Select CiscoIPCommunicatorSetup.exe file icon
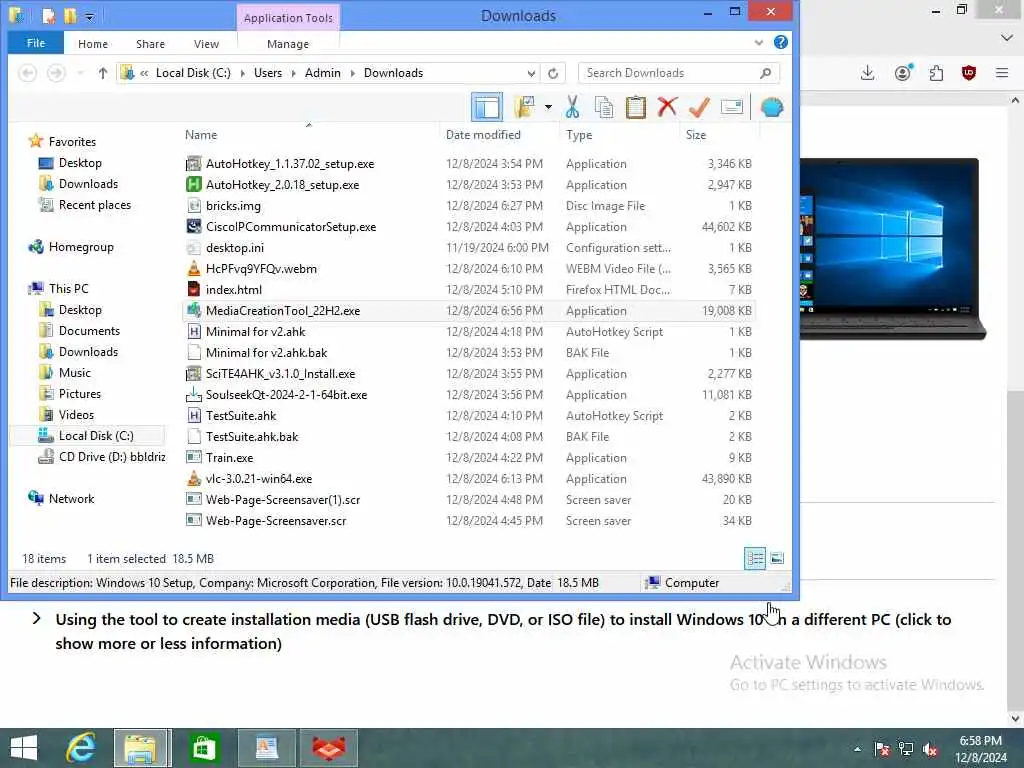 pyautogui.click(x=193, y=227)
